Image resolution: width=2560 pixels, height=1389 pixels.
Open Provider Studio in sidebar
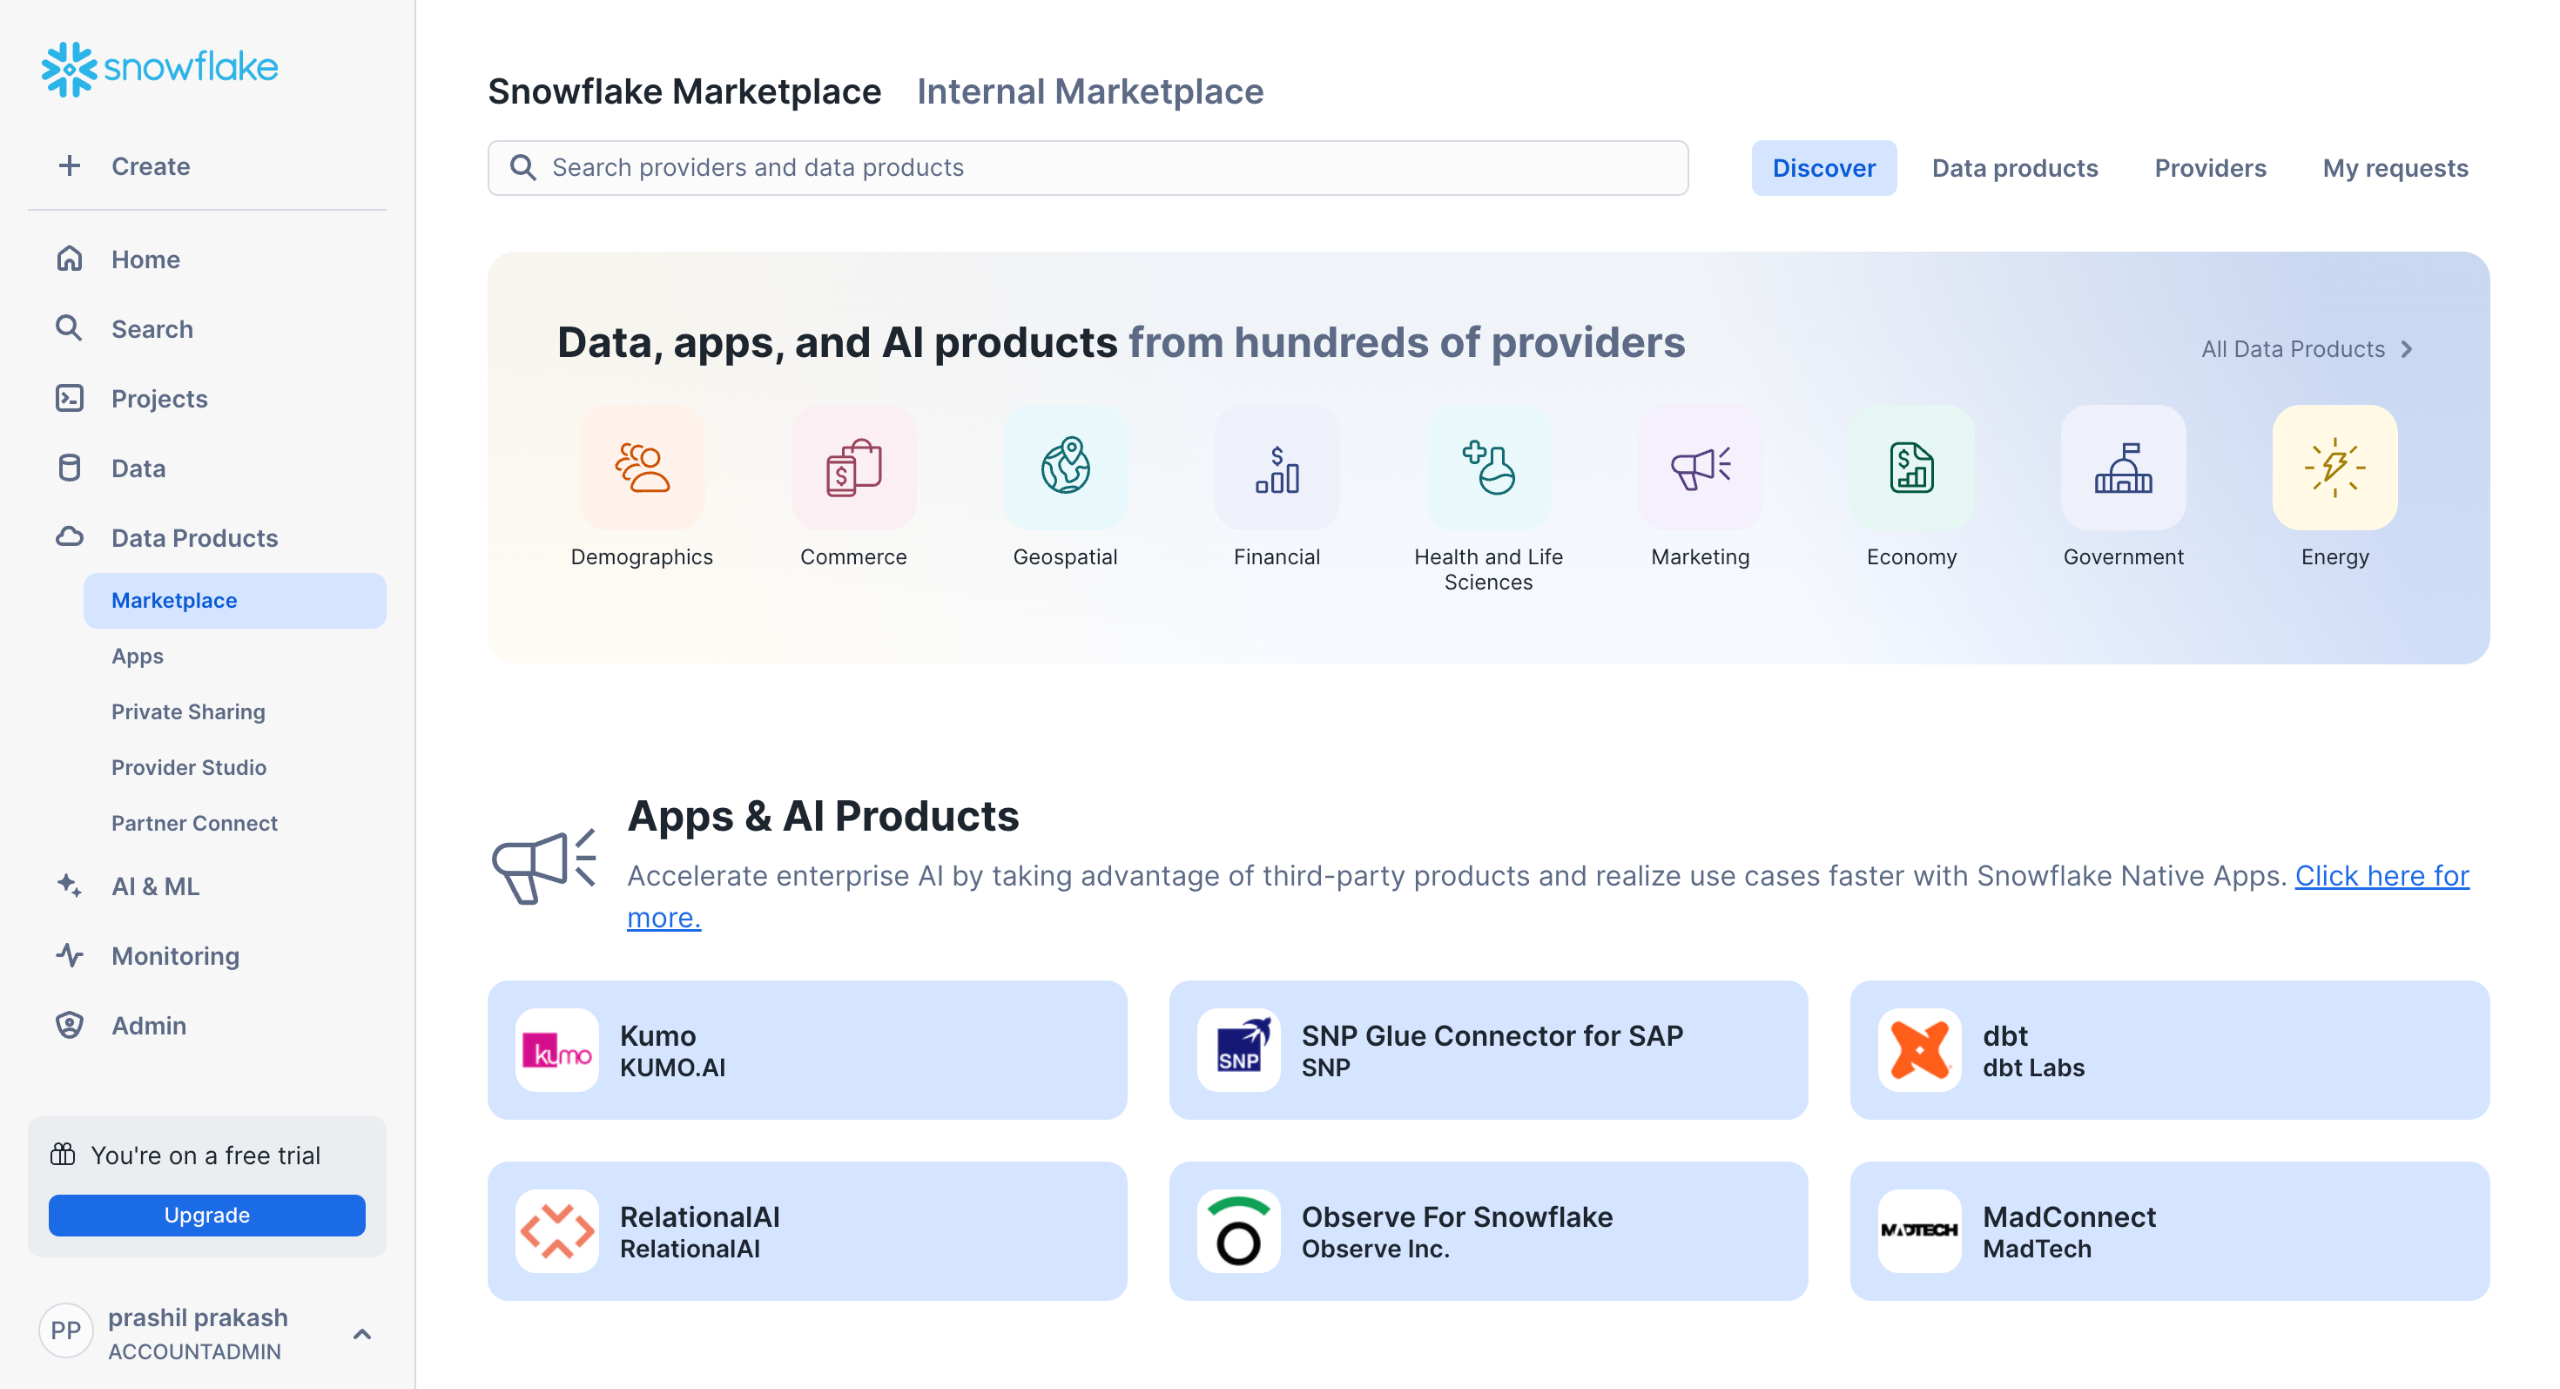(189, 767)
